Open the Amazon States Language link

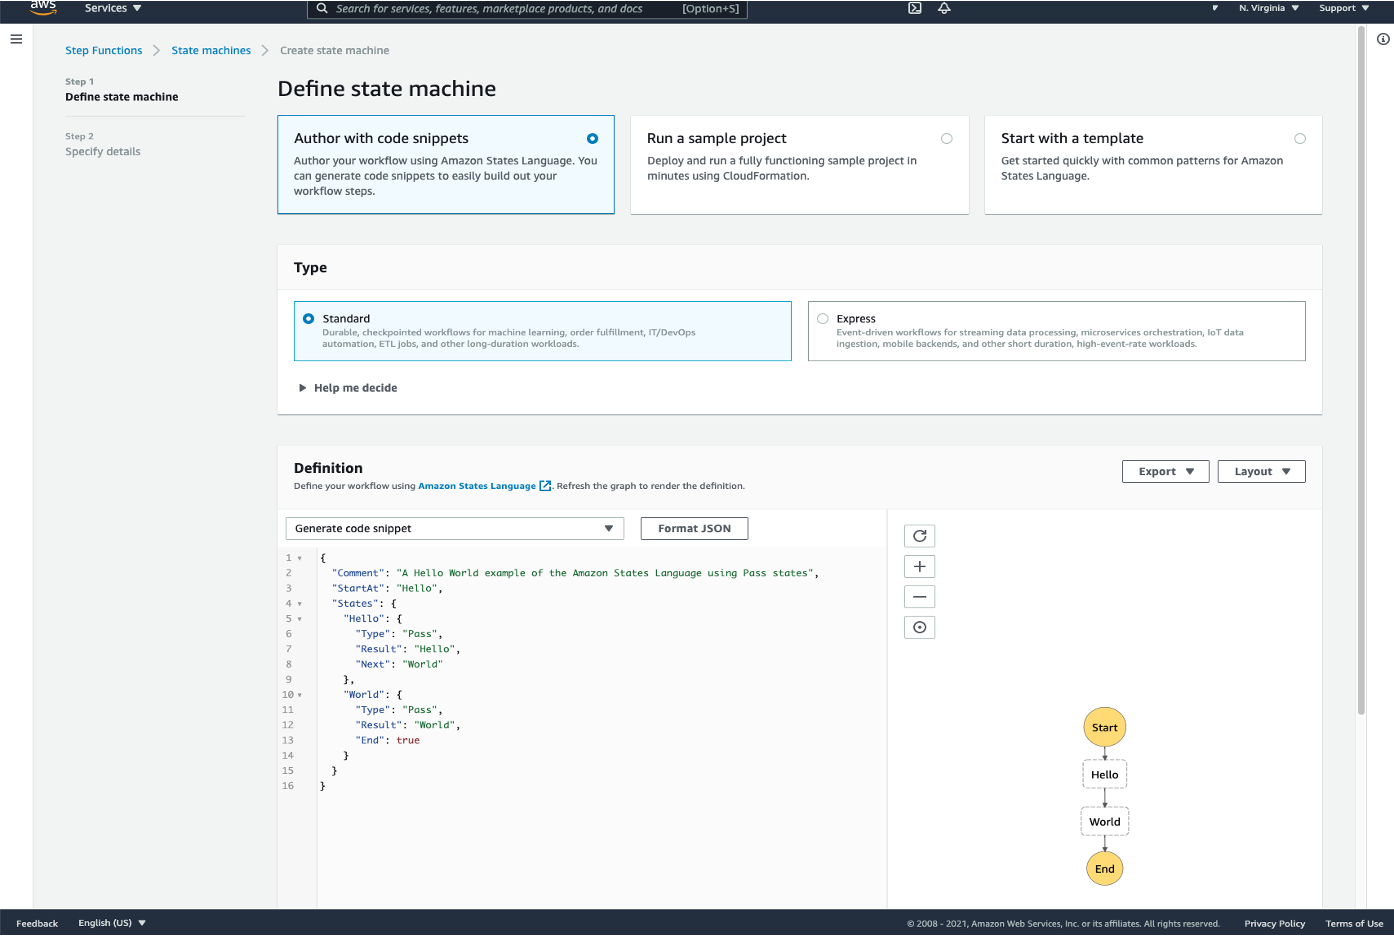click(x=477, y=486)
